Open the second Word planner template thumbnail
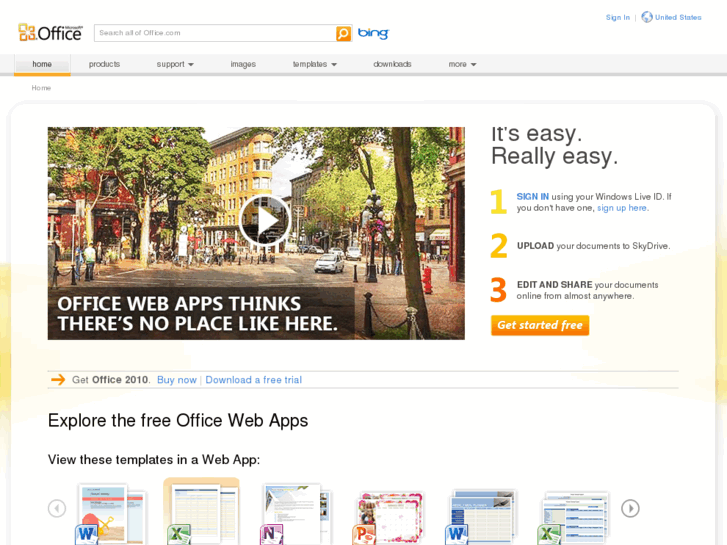This screenshot has width=727, height=545. 481,516
